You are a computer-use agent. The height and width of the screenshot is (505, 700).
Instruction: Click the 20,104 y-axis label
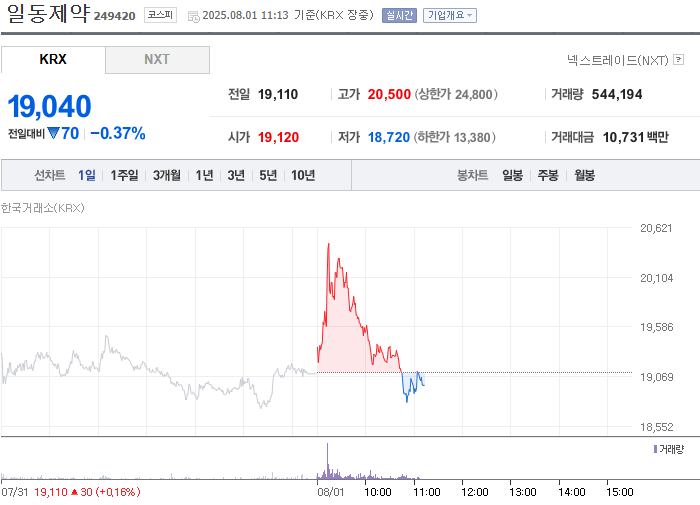[x=656, y=278]
